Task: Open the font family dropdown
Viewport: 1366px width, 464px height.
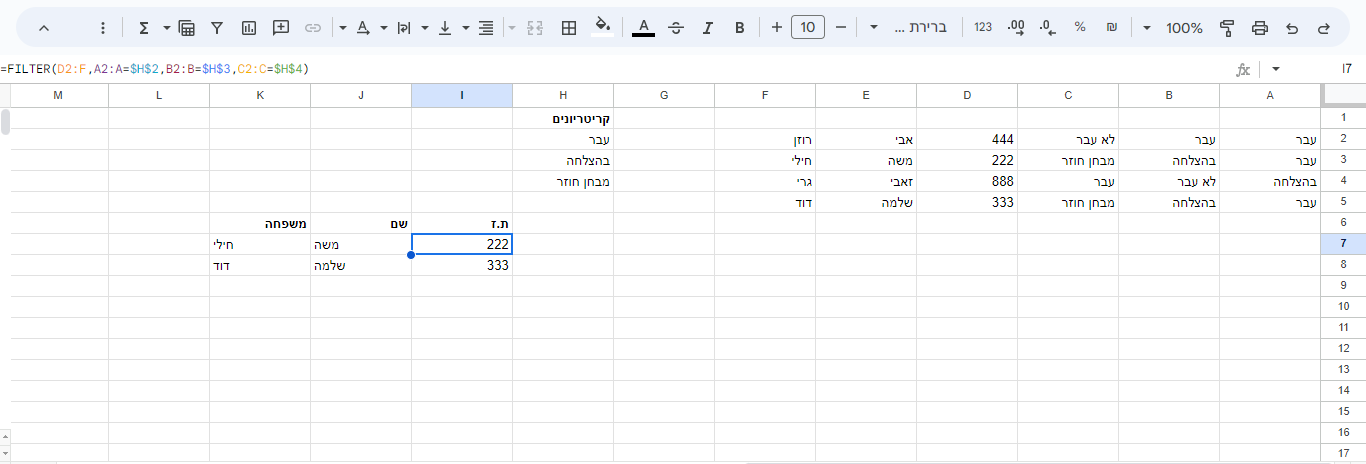Action: pos(909,28)
